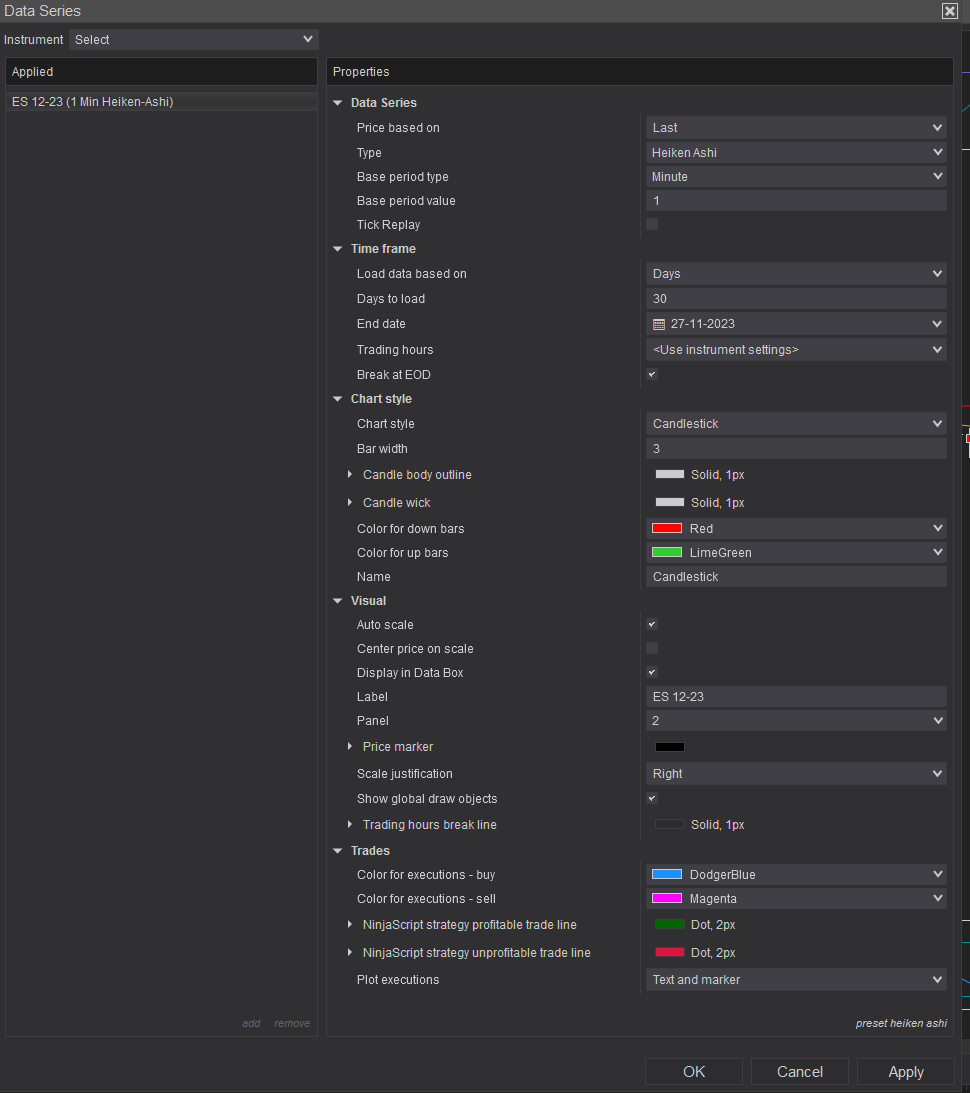Image resolution: width=970 pixels, height=1093 pixels.
Task: Collapse the Time frame section arrow
Action: 338,249
